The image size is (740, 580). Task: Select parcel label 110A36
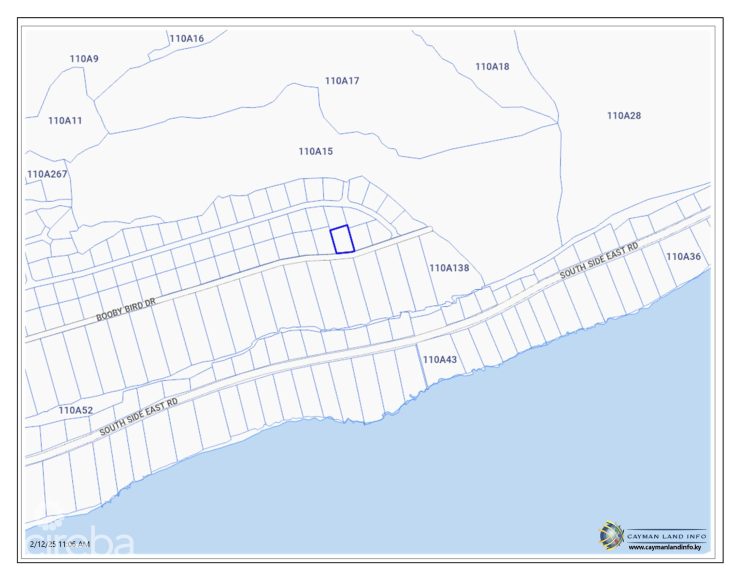683,257
